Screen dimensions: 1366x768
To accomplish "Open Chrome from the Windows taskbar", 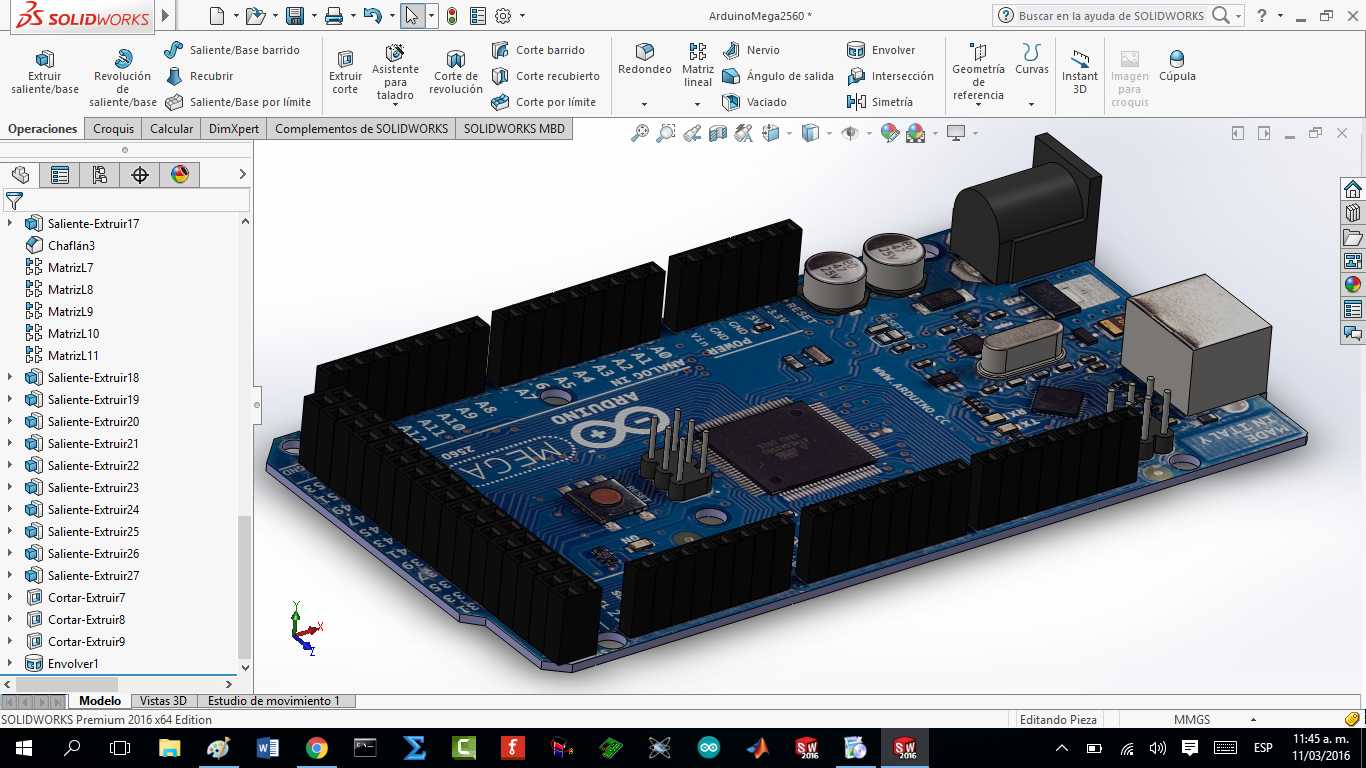I will tap(316, 747).
